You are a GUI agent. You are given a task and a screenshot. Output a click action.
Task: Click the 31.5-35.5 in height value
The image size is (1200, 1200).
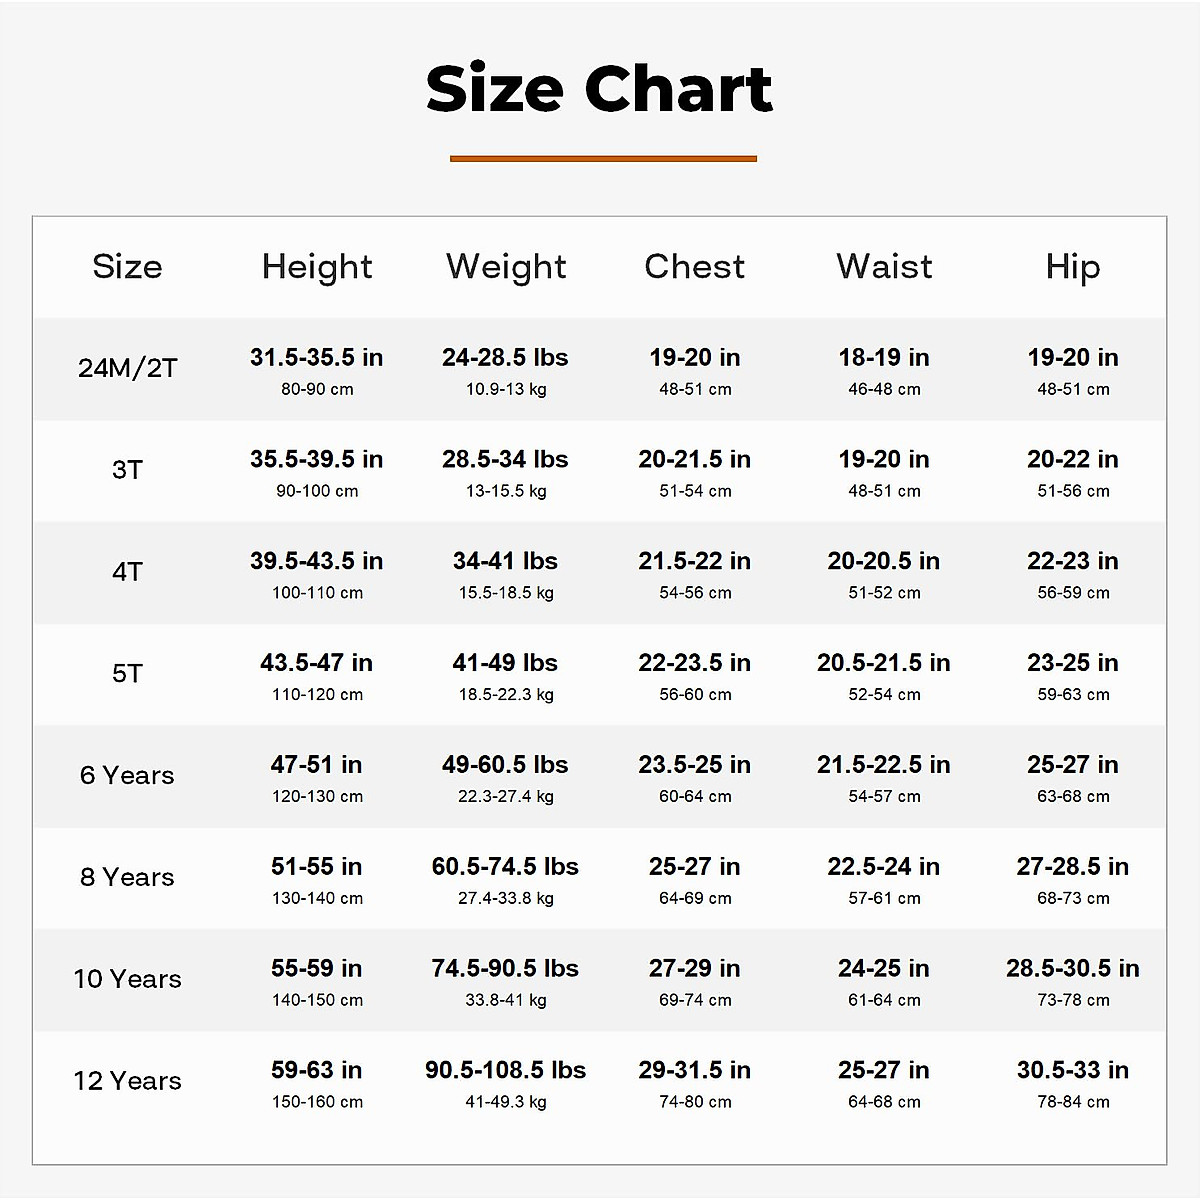pyautogui.click(x=317, y=358)
